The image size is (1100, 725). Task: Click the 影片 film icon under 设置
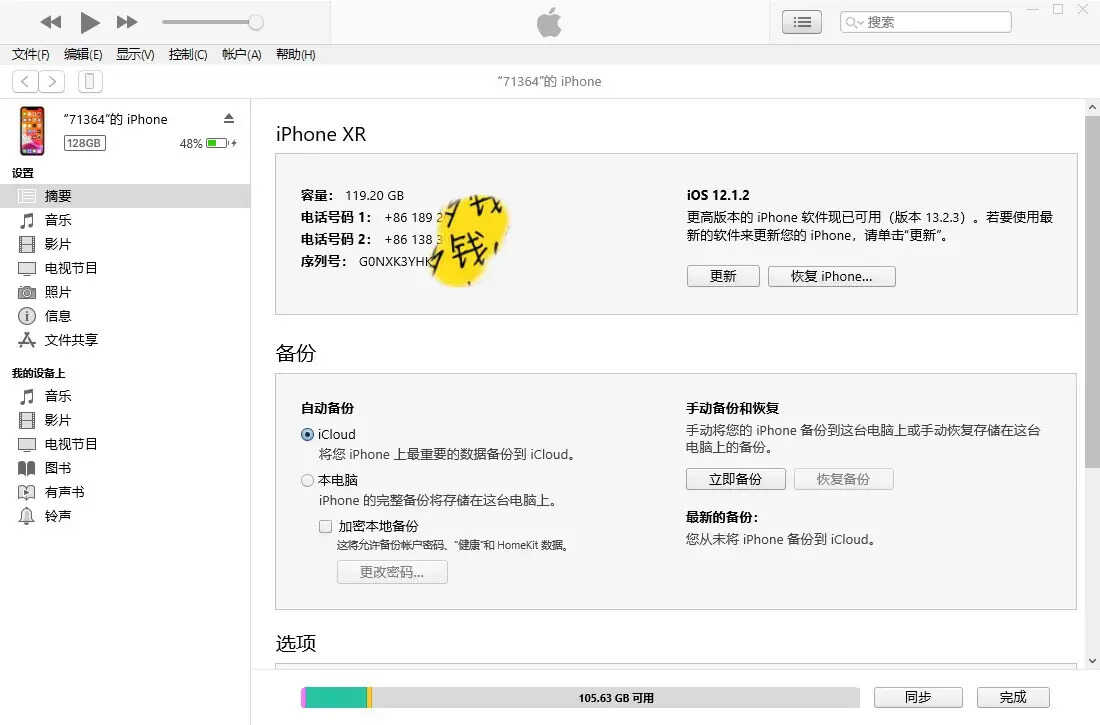27,244
